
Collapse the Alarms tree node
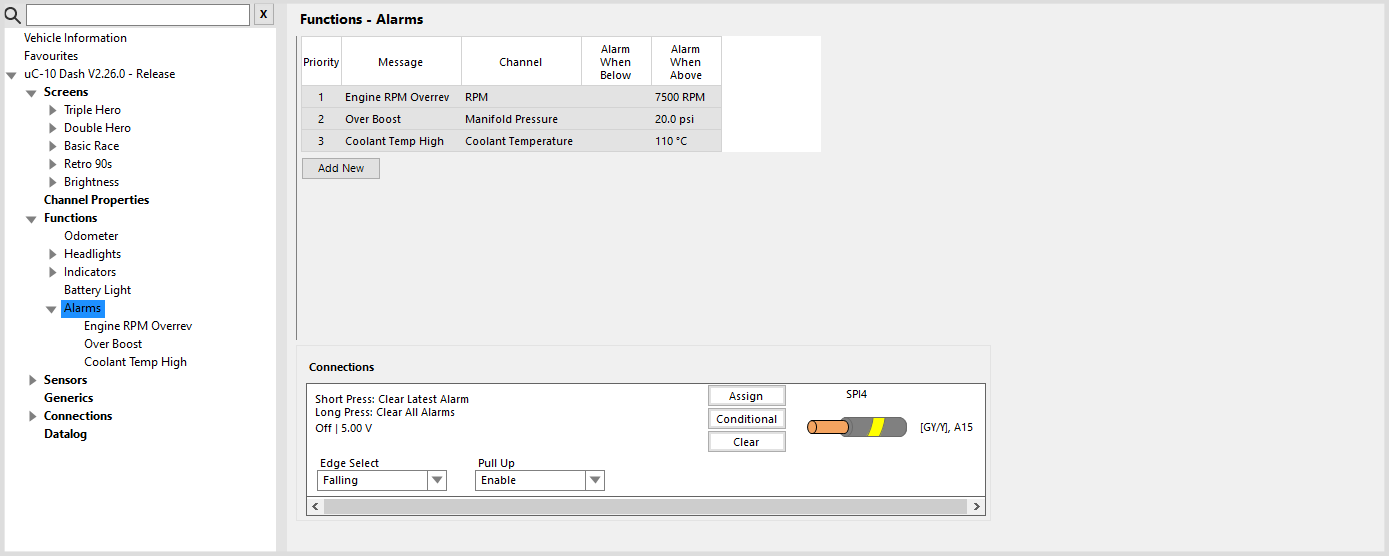coord(51,309)
